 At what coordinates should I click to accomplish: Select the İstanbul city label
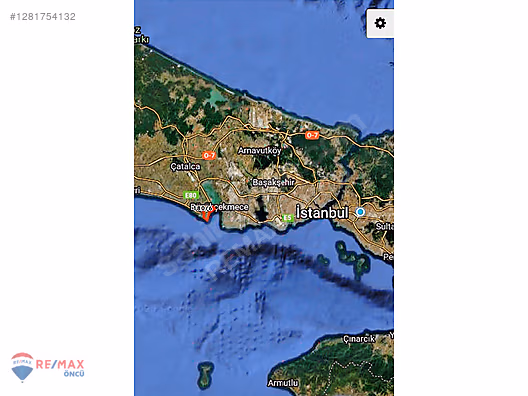click(x=322, y=213)
